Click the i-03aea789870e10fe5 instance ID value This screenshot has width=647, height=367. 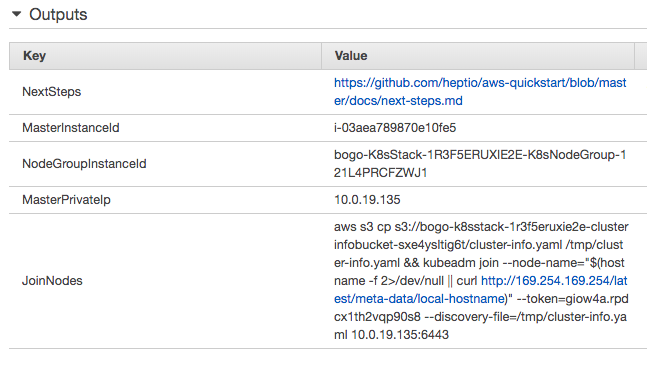(395, 128)
